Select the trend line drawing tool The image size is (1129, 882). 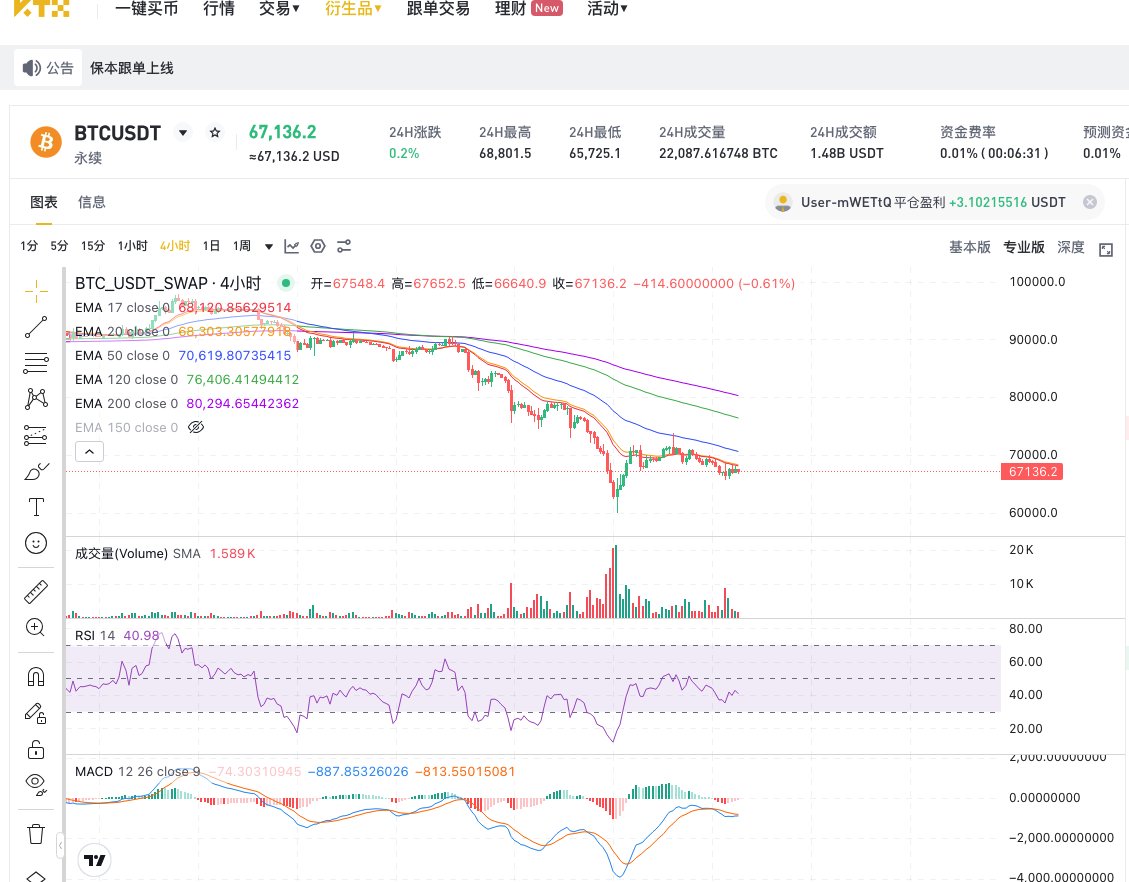[36, 327]
